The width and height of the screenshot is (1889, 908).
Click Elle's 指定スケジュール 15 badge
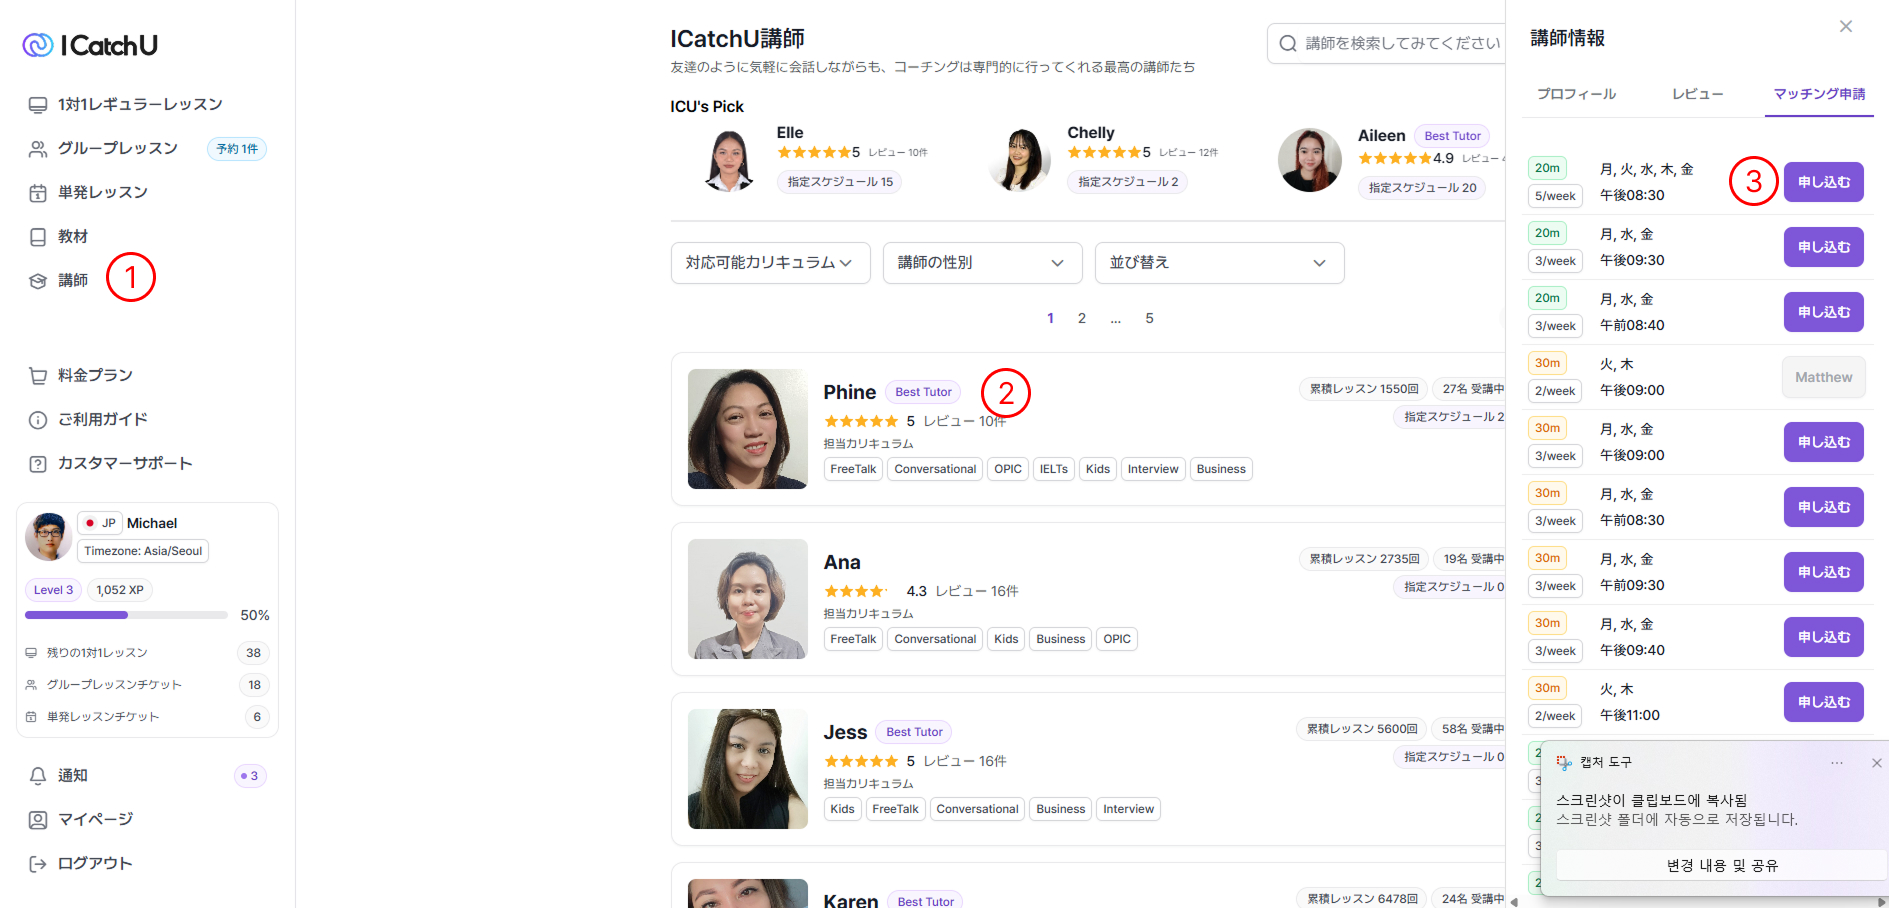[x=840, y=182]
